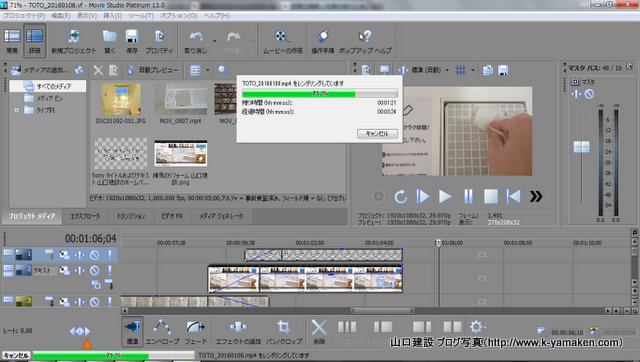Open the Insert menu
Screen dimensions: 640x362
113,16
